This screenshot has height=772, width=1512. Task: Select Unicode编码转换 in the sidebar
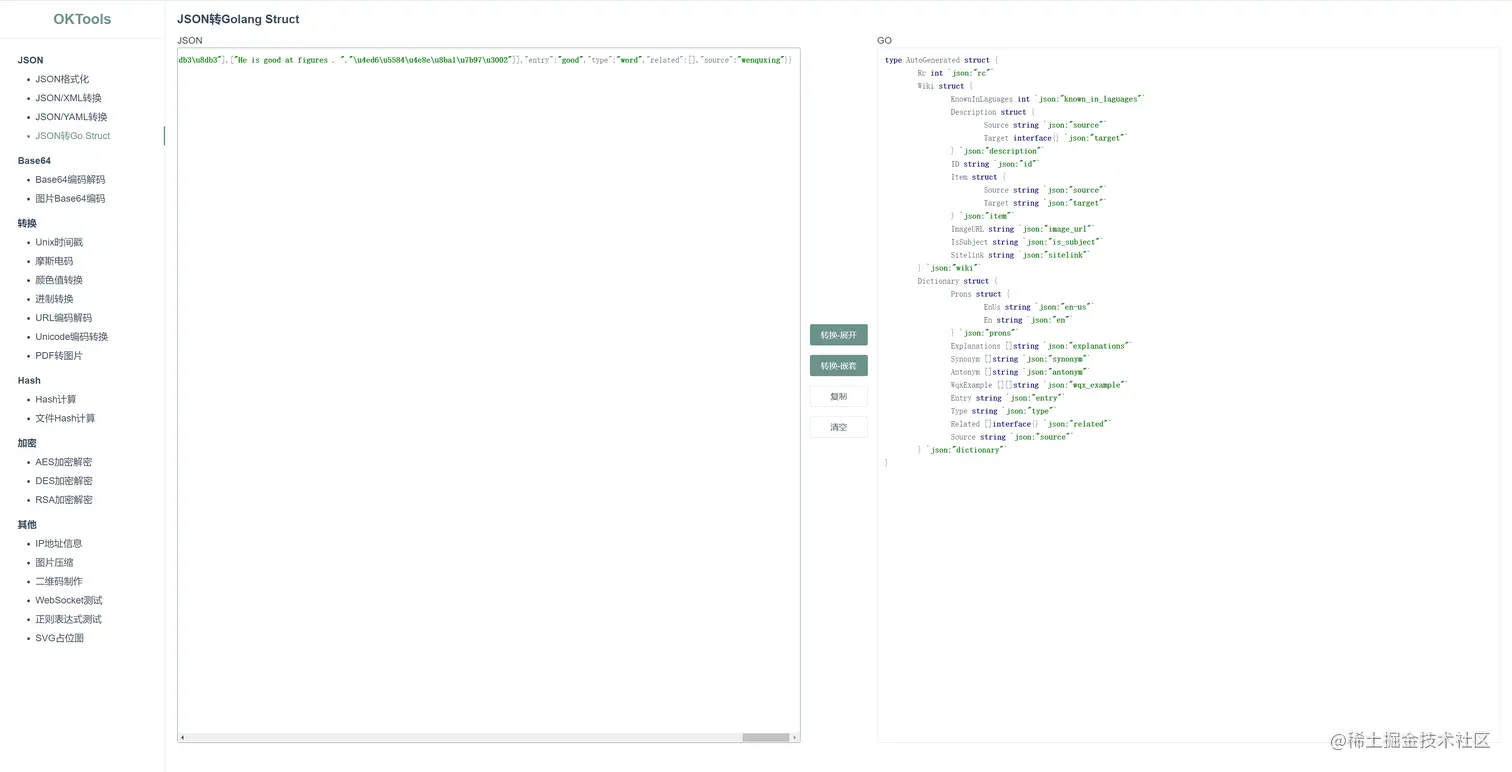[72, 337]
